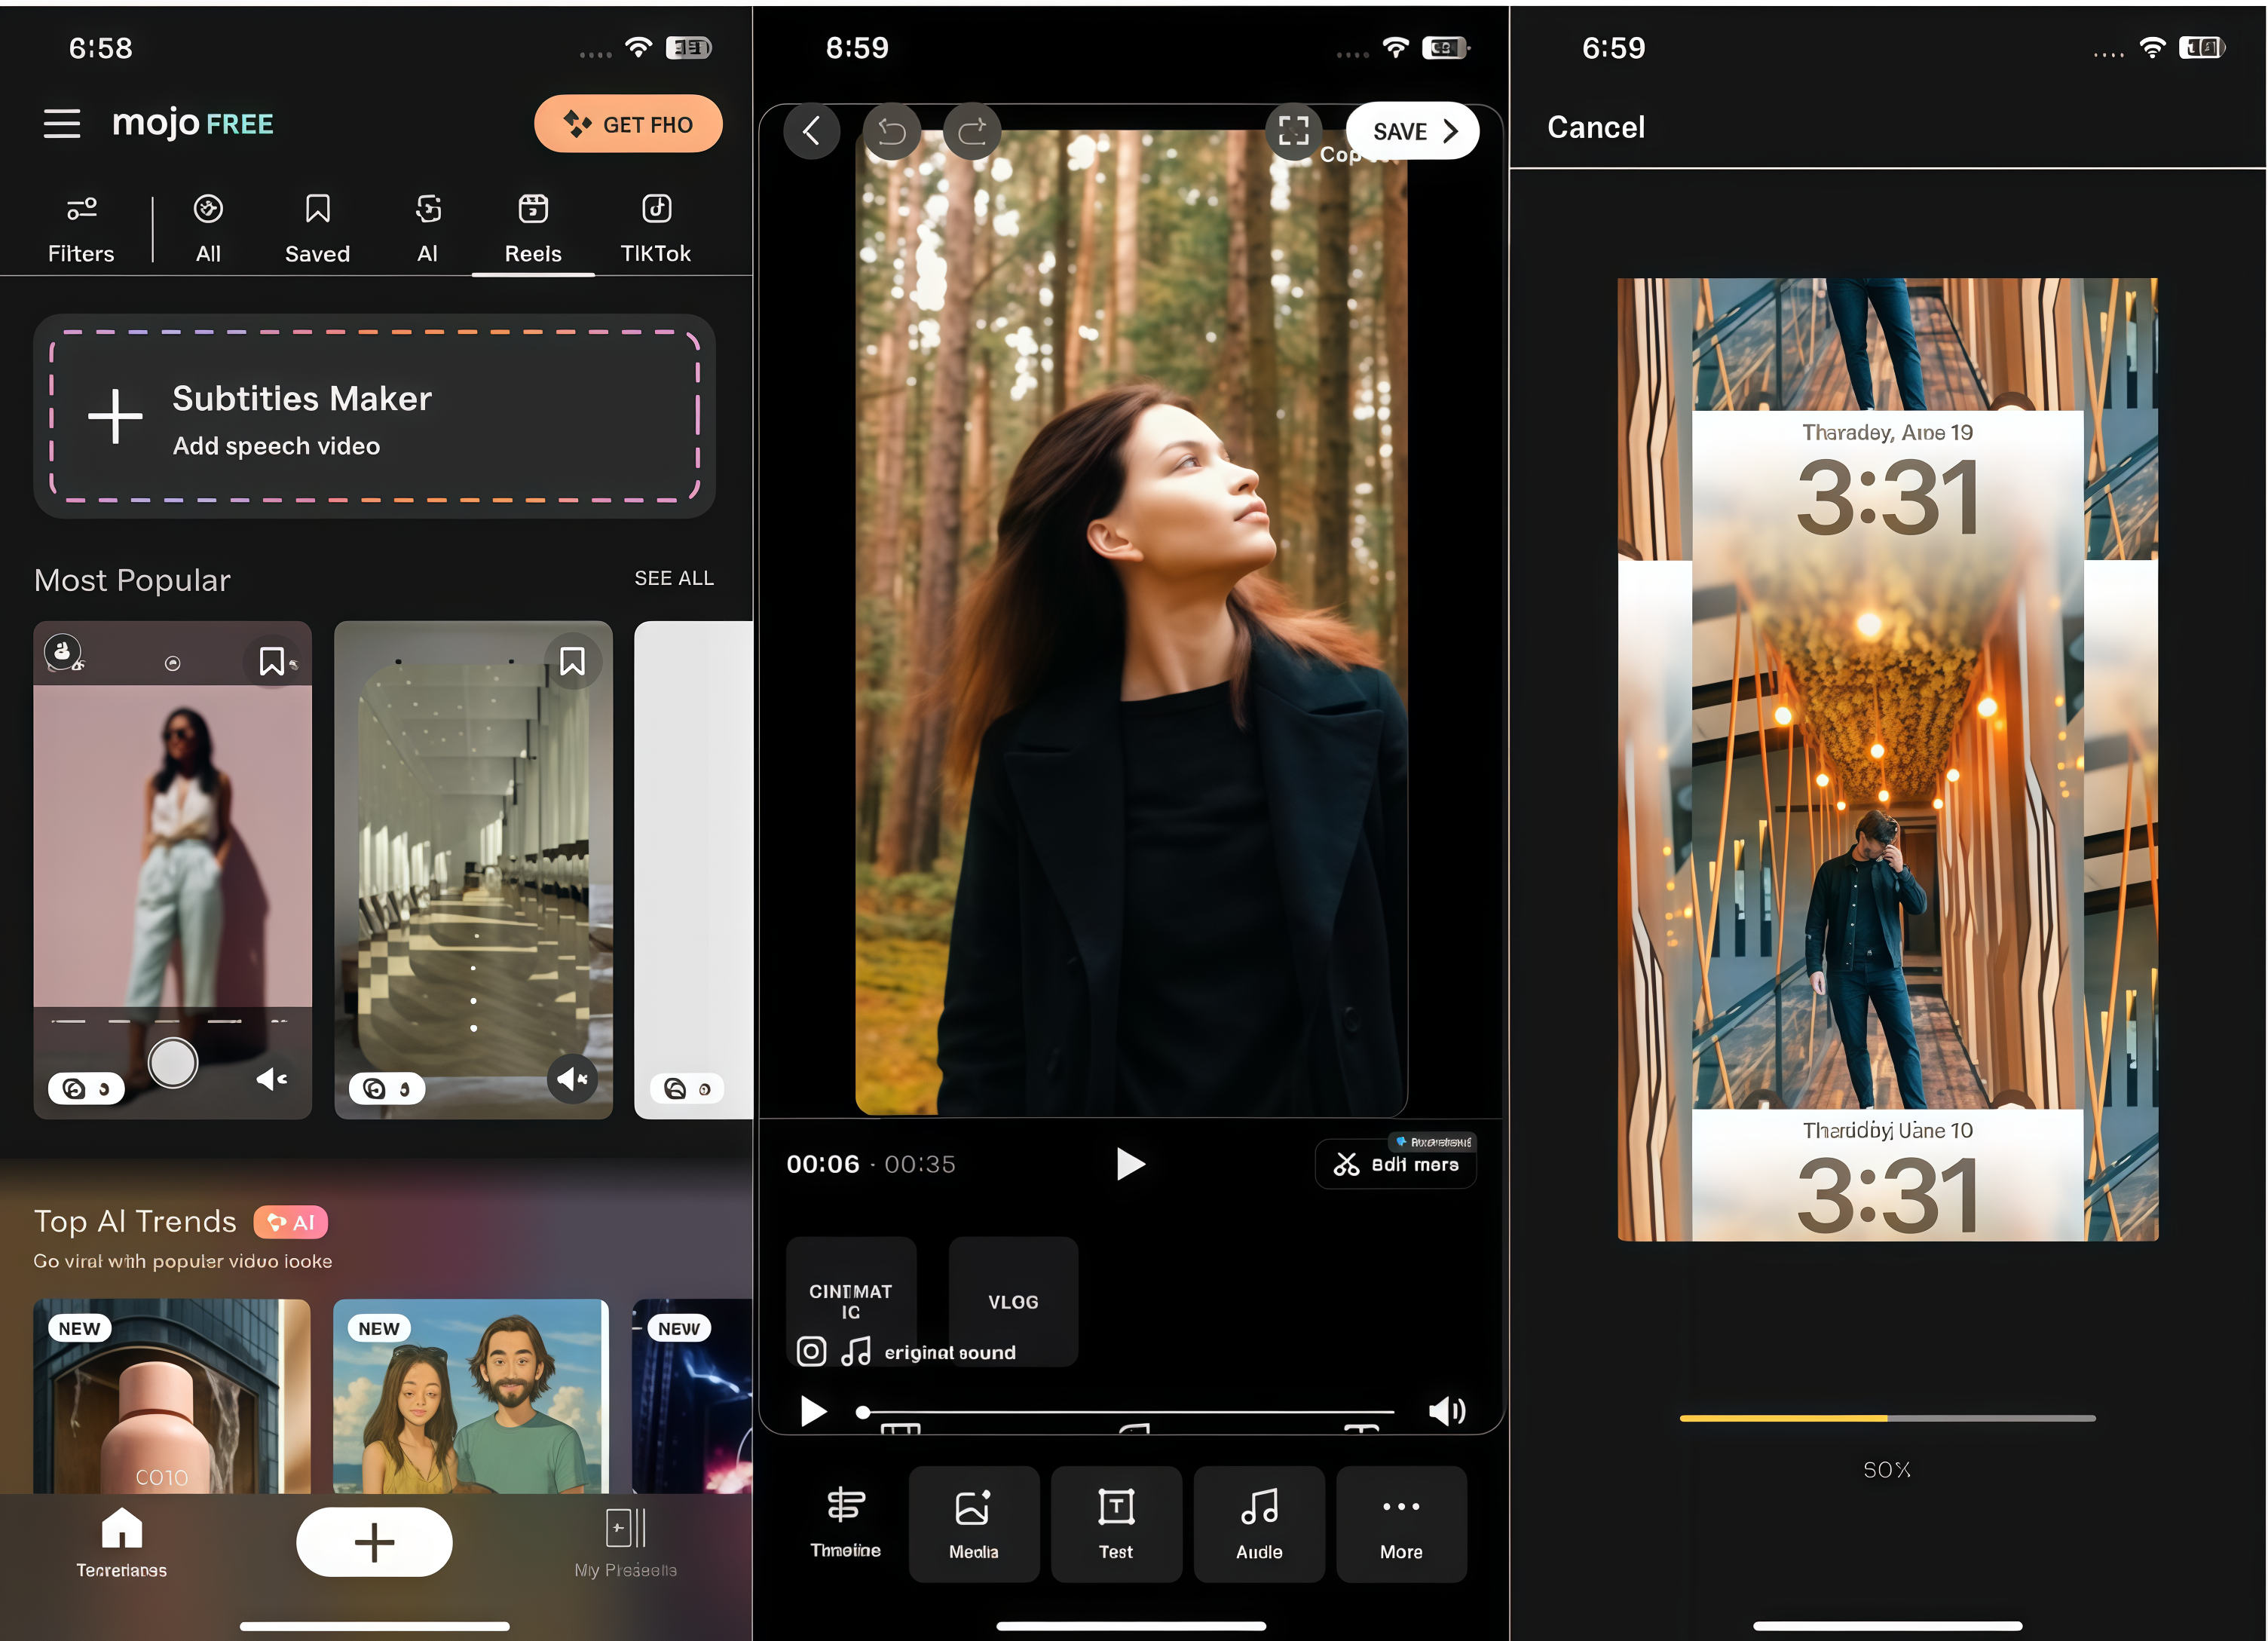
Task: Switch to the Saved templates tab
Action: (316, 226)
